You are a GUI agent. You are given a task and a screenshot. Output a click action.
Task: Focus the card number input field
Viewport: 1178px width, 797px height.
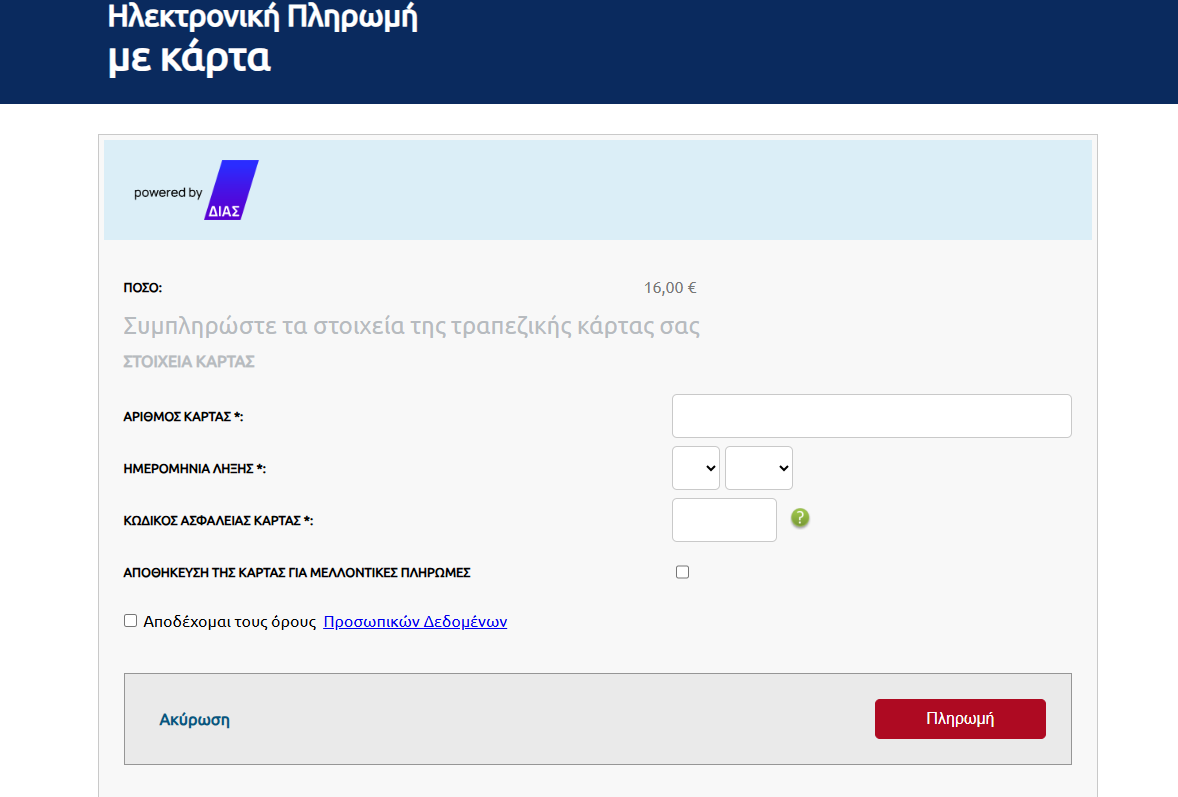pos(871,416)
